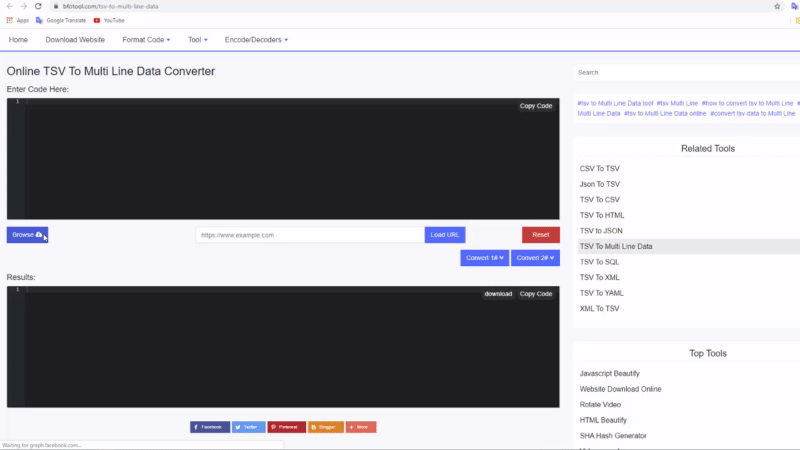Share page via Twitter button
800x450 pixels.
click(249, 427)
